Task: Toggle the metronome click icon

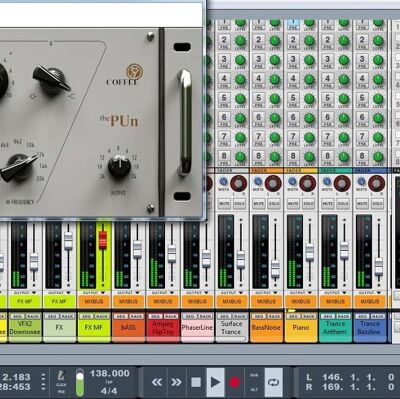Action: pyautogui.click(x=61, y=376)
